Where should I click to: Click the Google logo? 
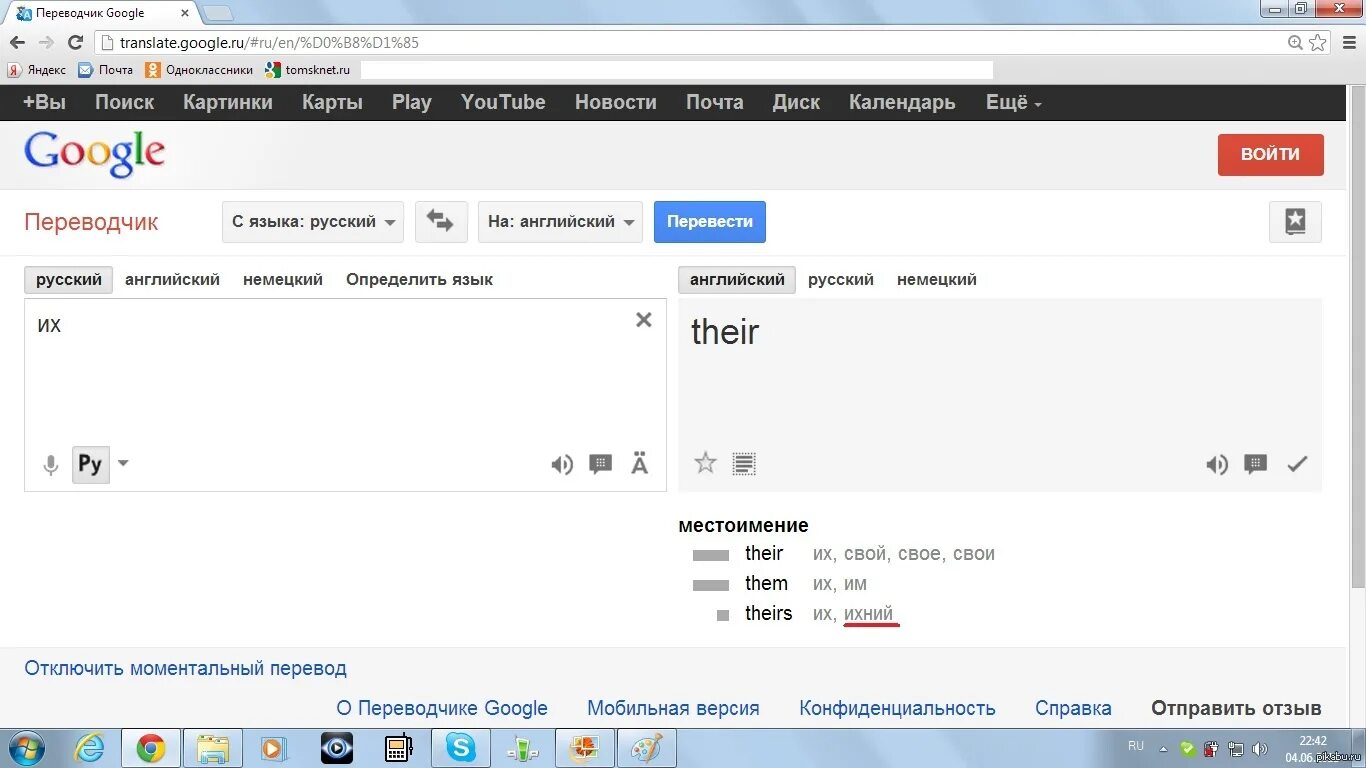(95, 154)
